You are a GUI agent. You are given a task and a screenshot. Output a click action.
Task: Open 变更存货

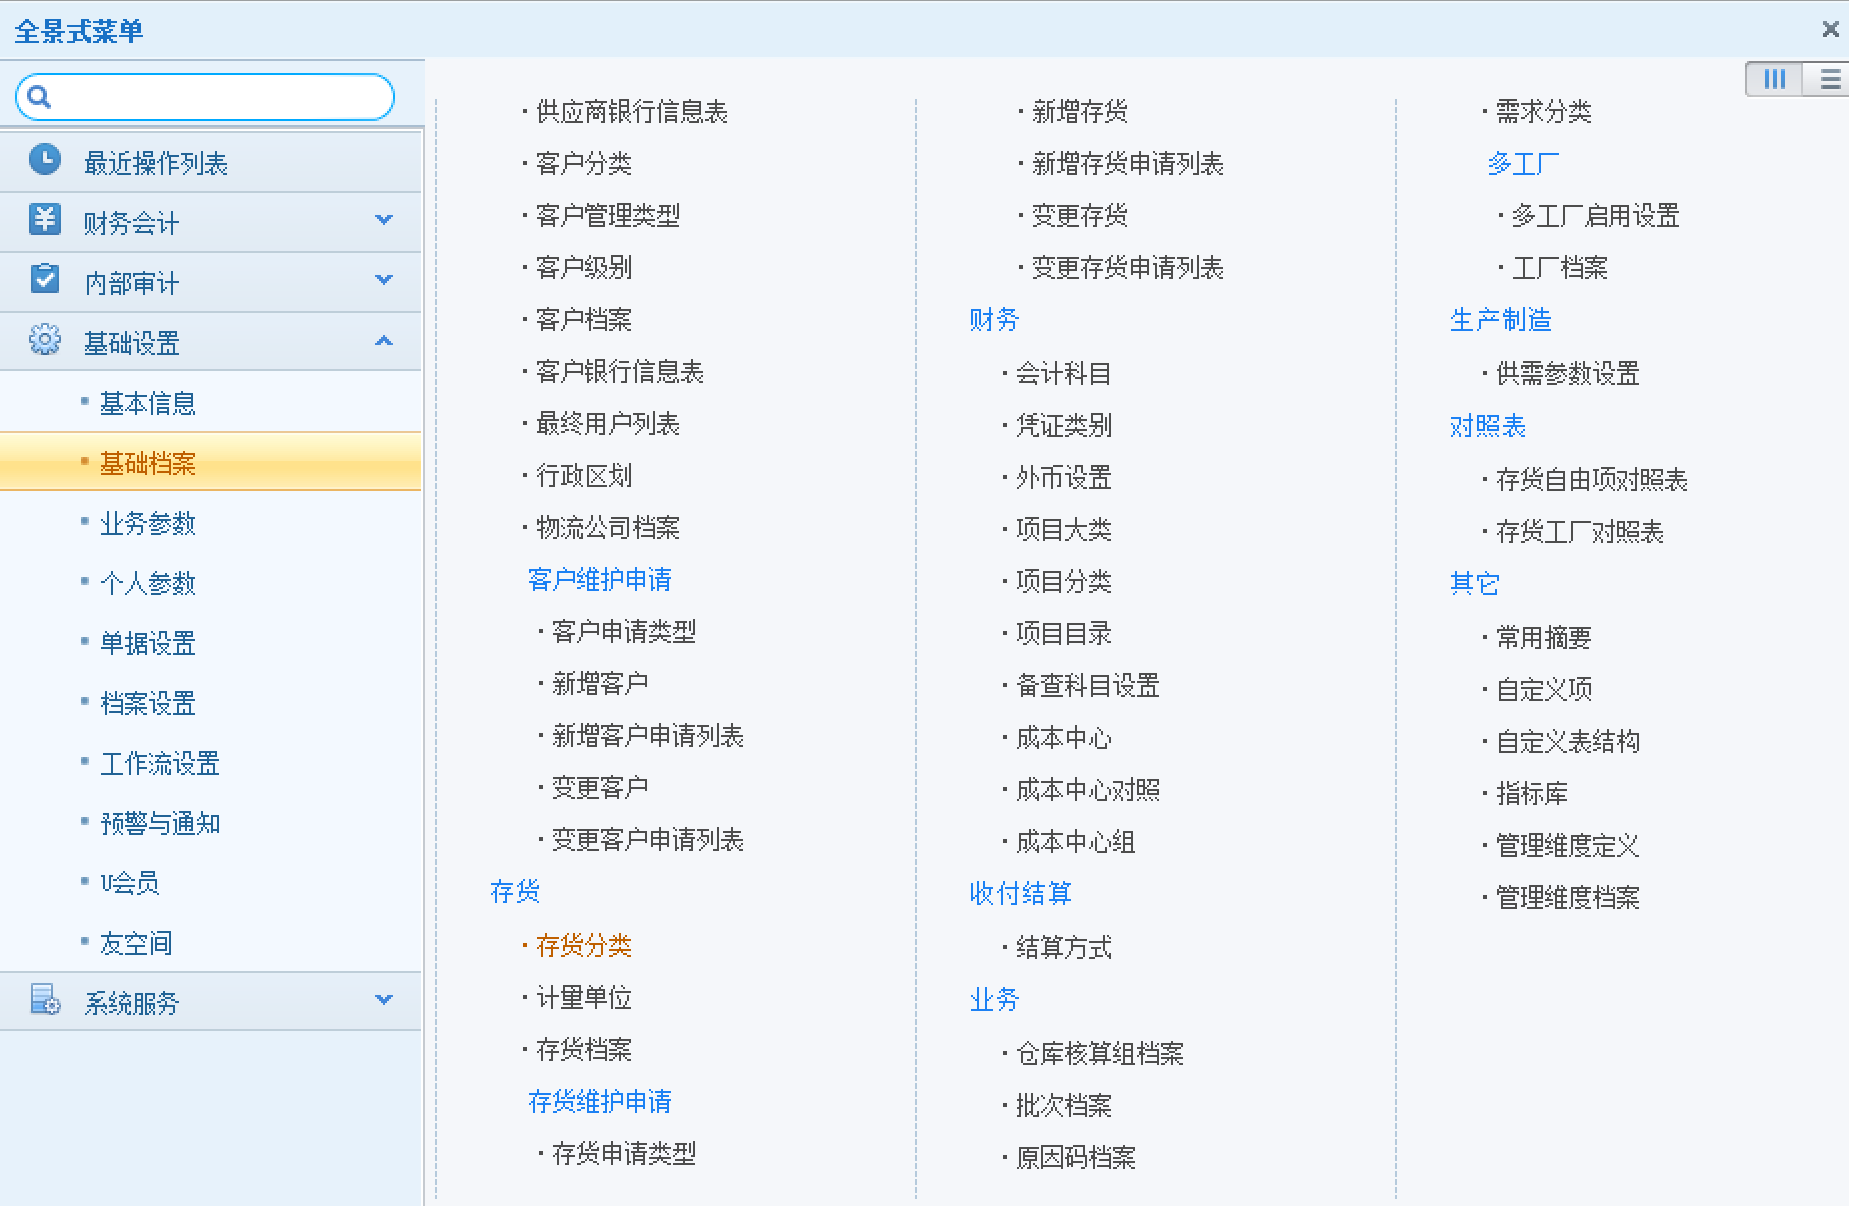[x=1080, y=215]
